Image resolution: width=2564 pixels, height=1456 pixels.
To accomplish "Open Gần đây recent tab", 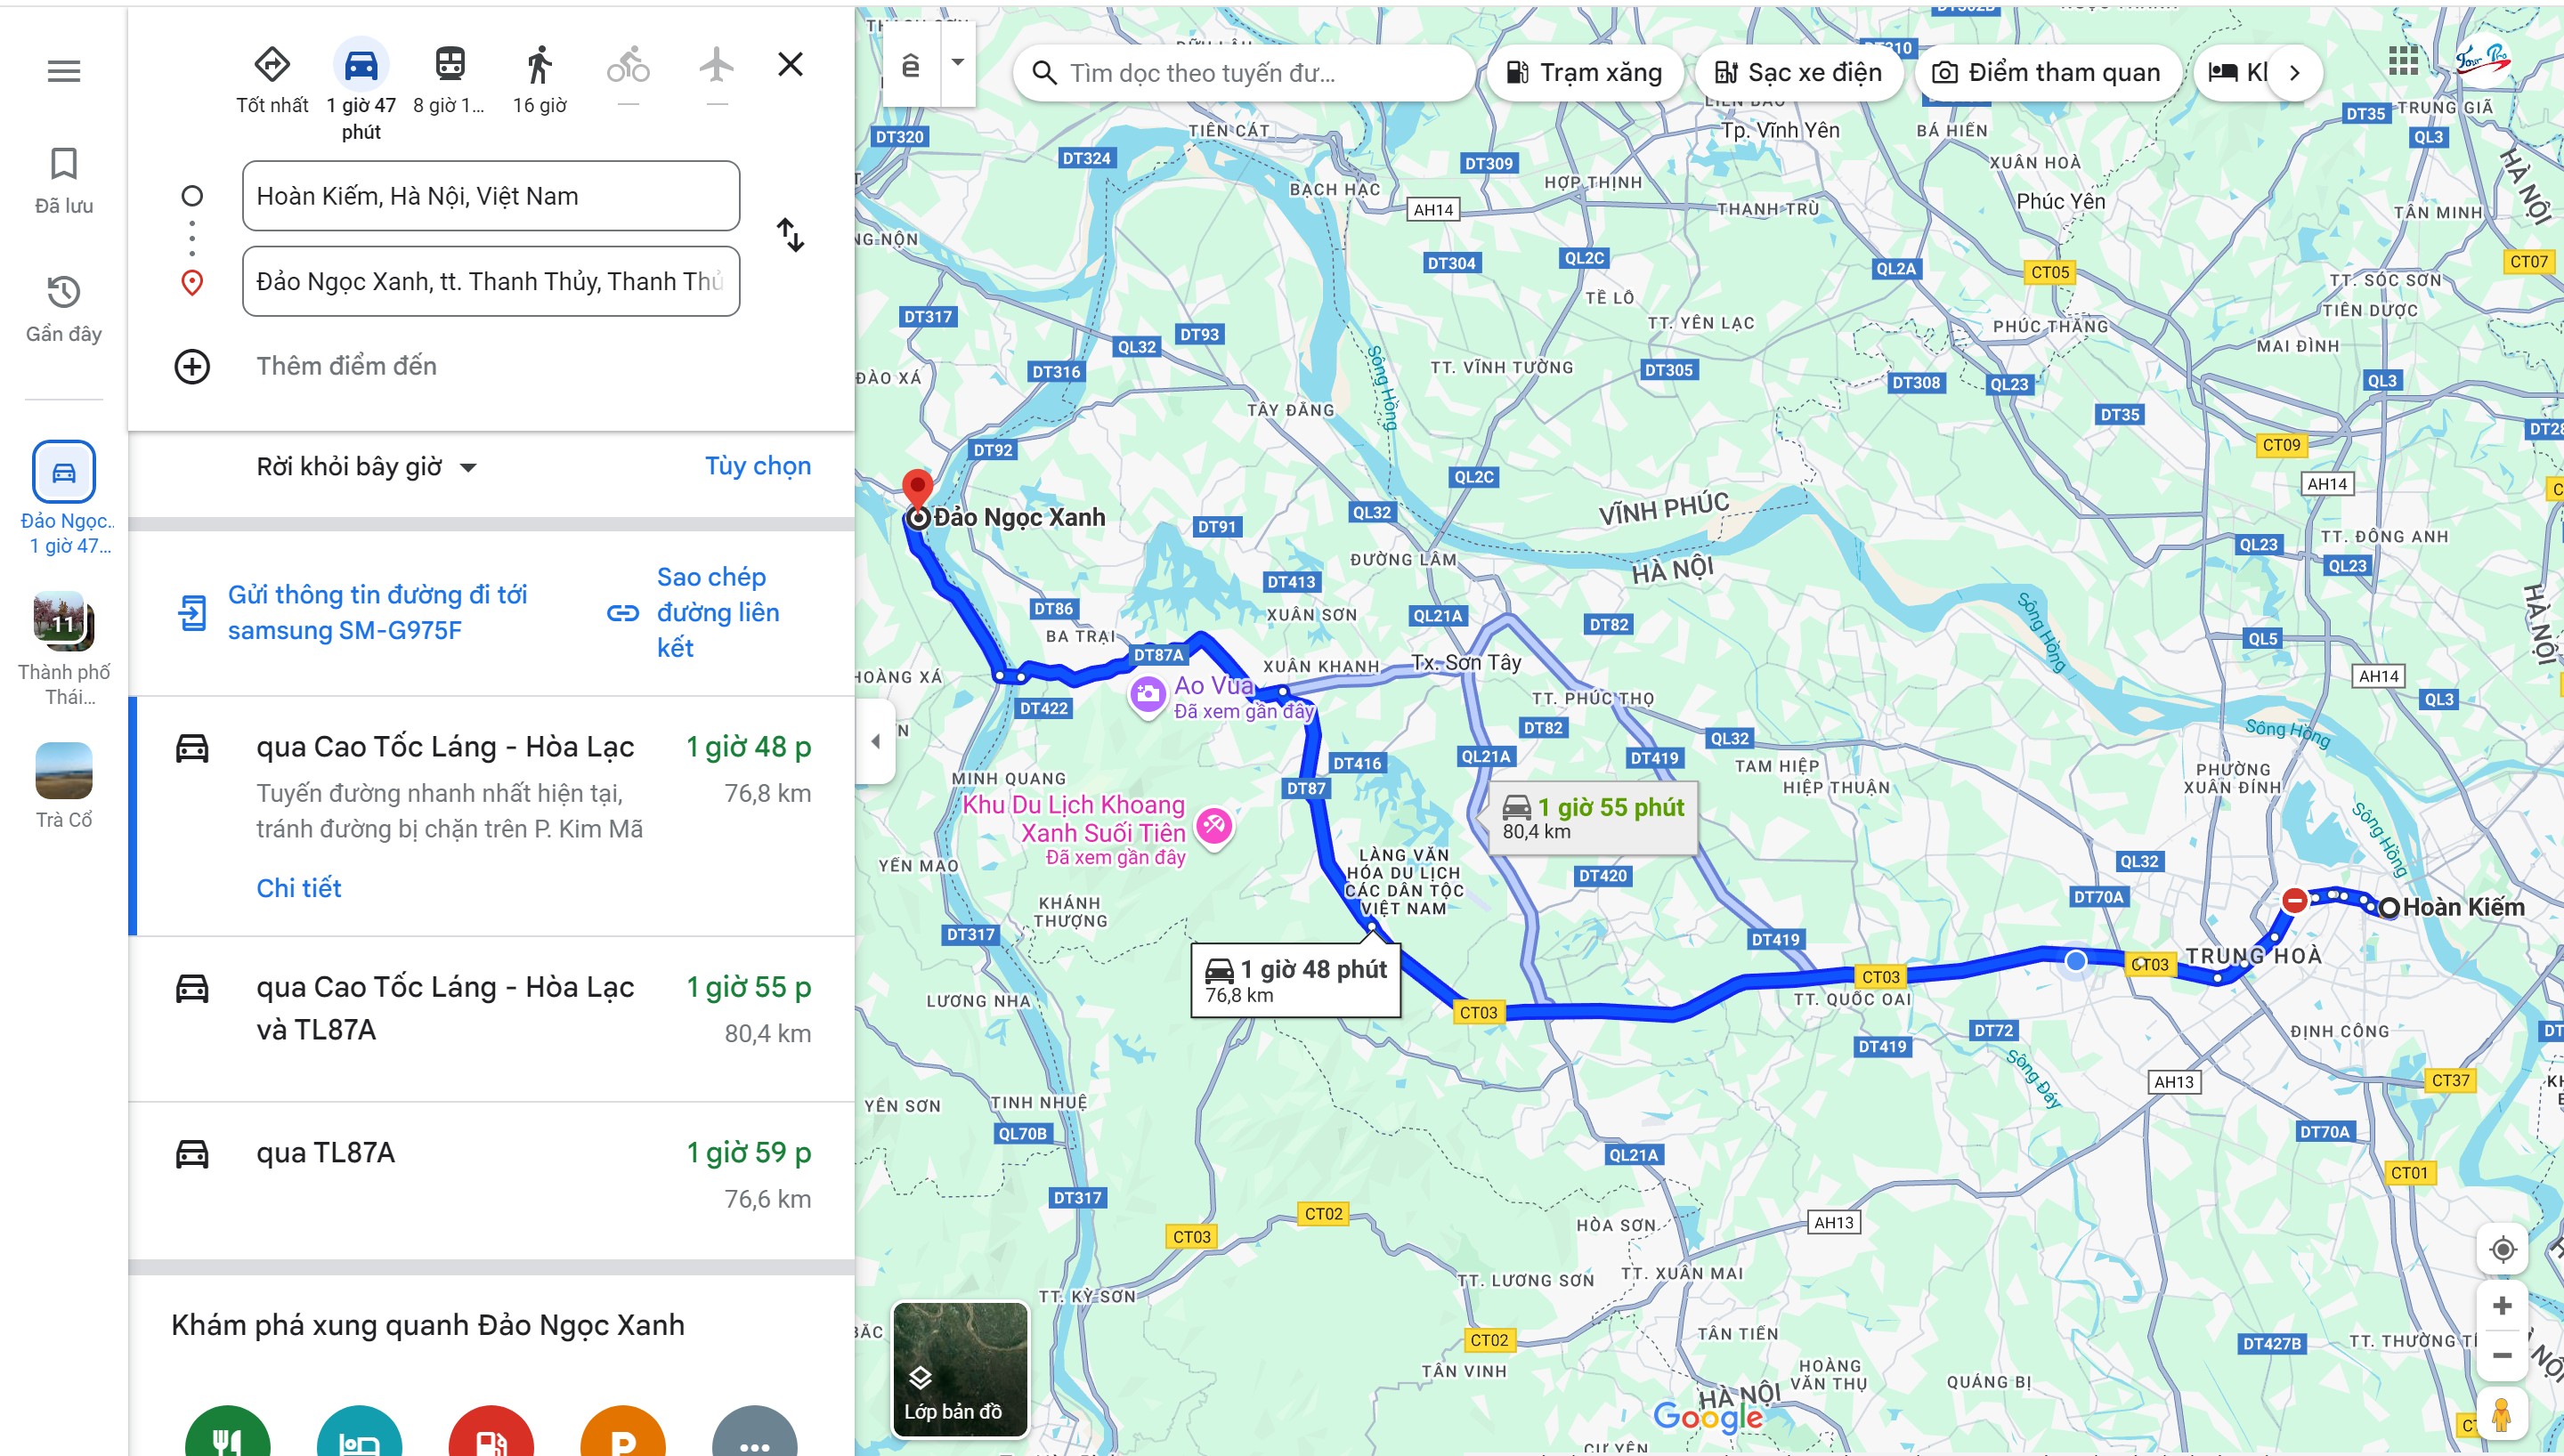I will [x=64, y=309].
